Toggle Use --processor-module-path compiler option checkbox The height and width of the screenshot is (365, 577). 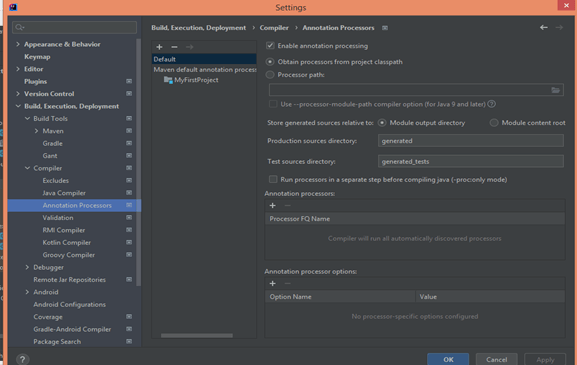click(x=273, y=104)
